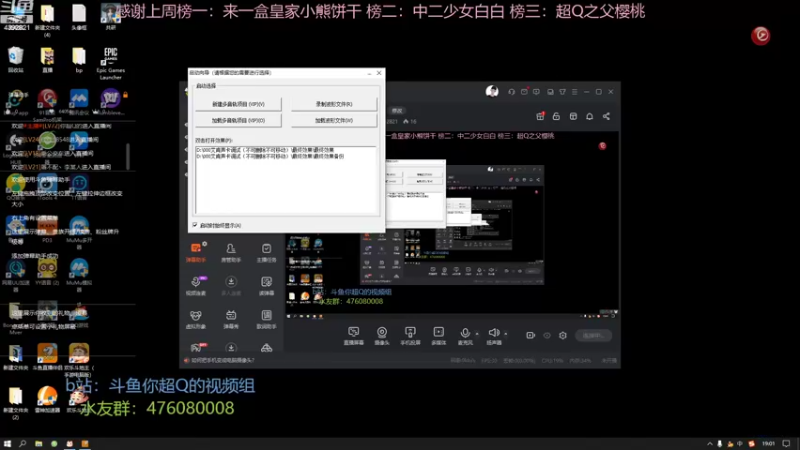The width and height of the screenshot is (800, 450).
Task: Select second path entry ending 最终效果备份
Action: [x=270, y=156]
